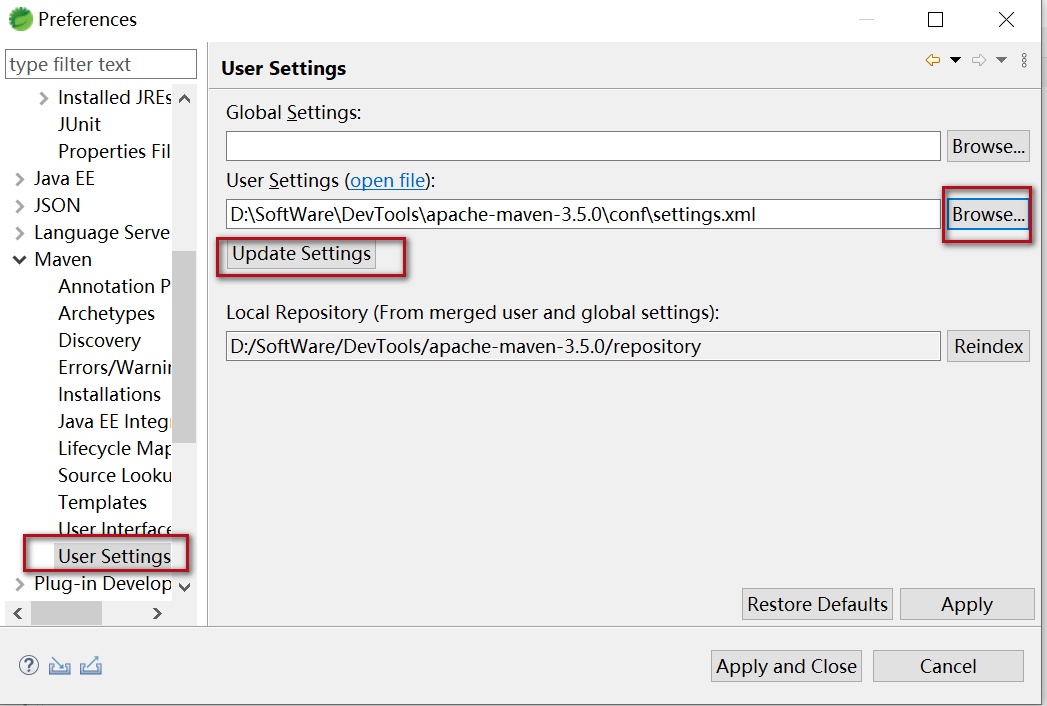
Task: Expand the Java EE tree node
Action: (20, 179)
